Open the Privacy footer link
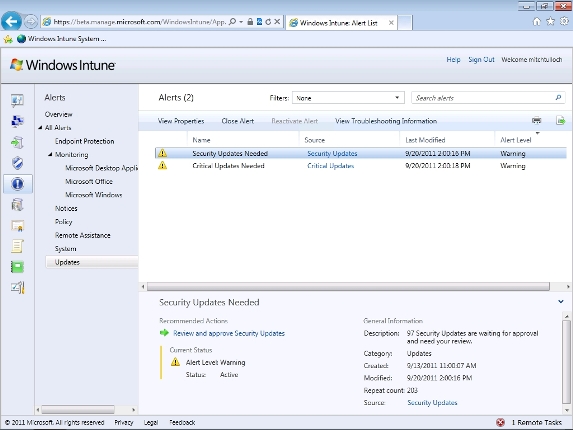The height and width of the screenshot is (430, 573). [x=124, y=422]
